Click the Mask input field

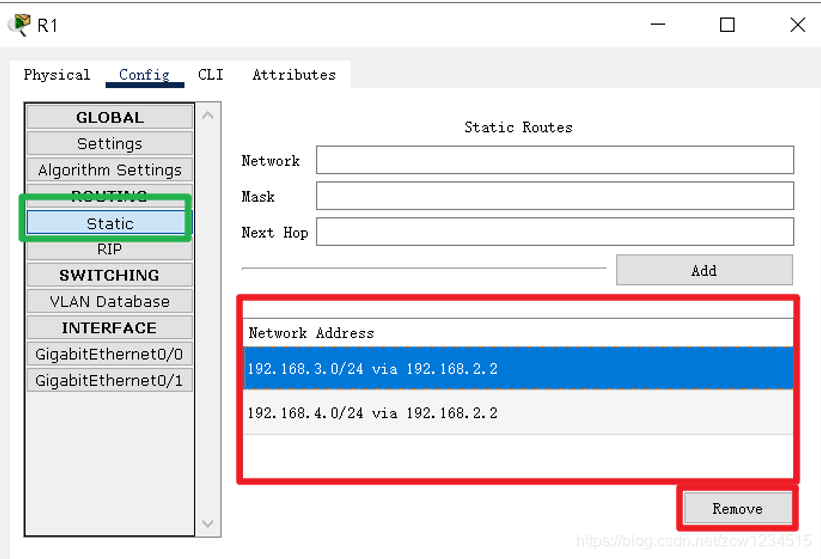point(555,196)
